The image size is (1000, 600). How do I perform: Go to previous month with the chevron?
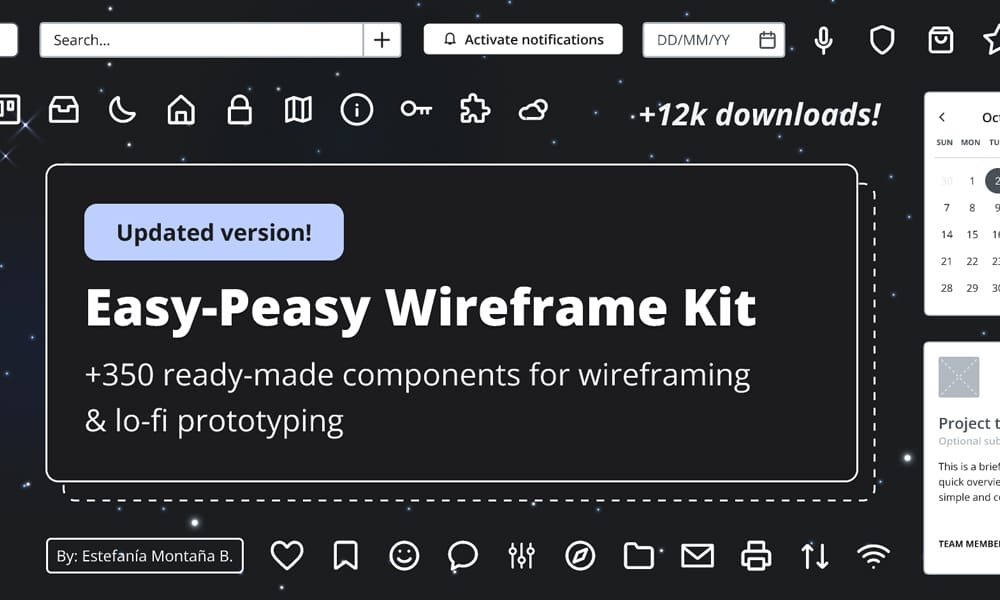(x=941, y=117)
